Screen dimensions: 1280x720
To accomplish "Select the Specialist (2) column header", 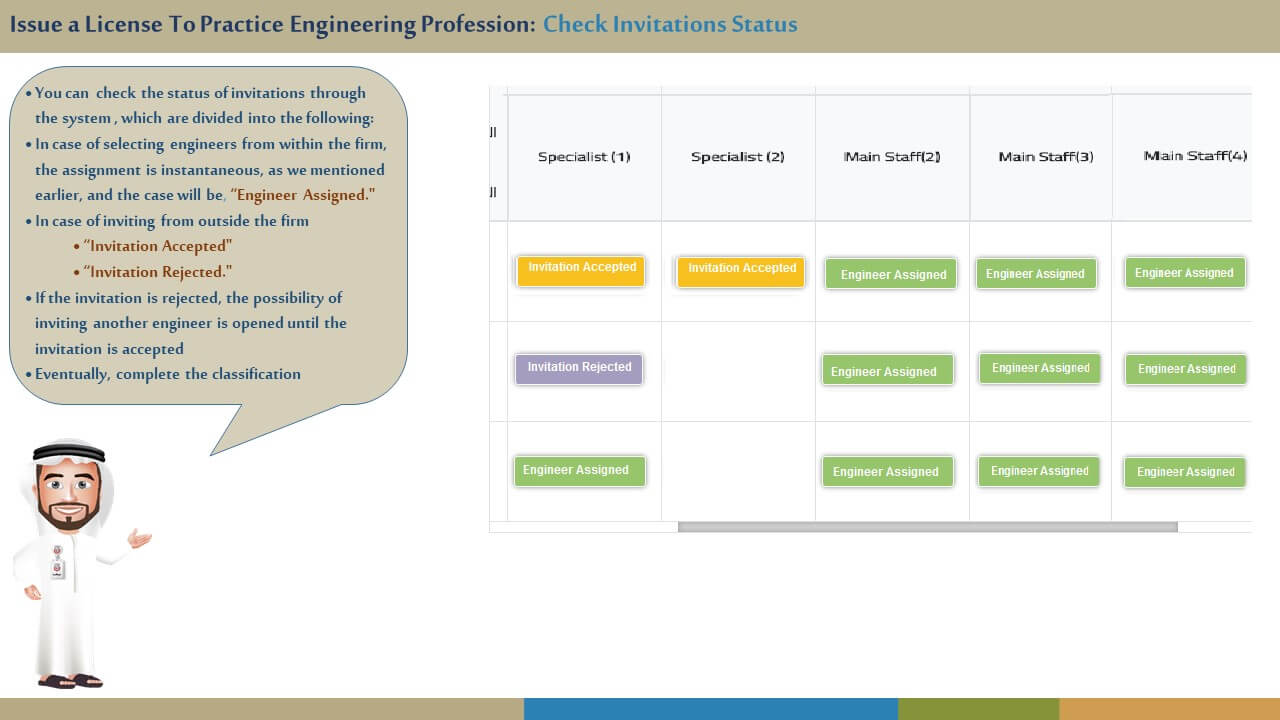I will point(738,157).
